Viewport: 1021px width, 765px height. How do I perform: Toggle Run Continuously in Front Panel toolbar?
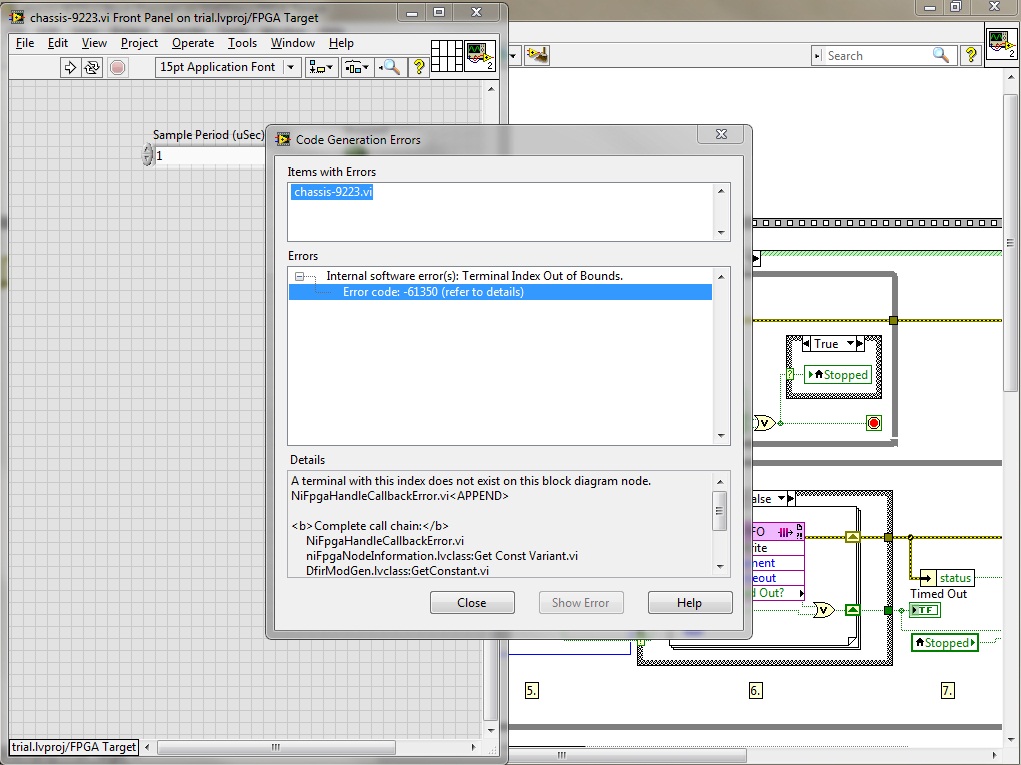click(92, 67)
